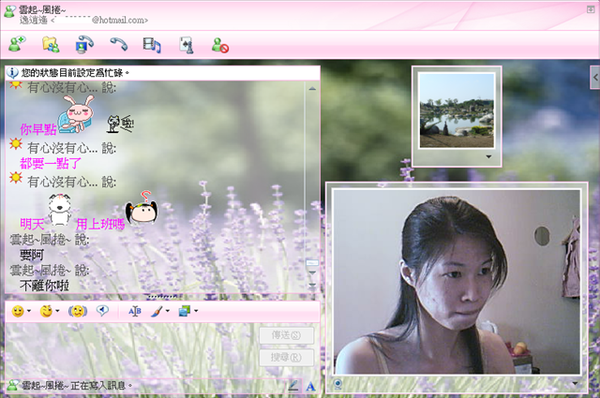Open the share files folder icon

pyautogui.click(x=51, y=44)
